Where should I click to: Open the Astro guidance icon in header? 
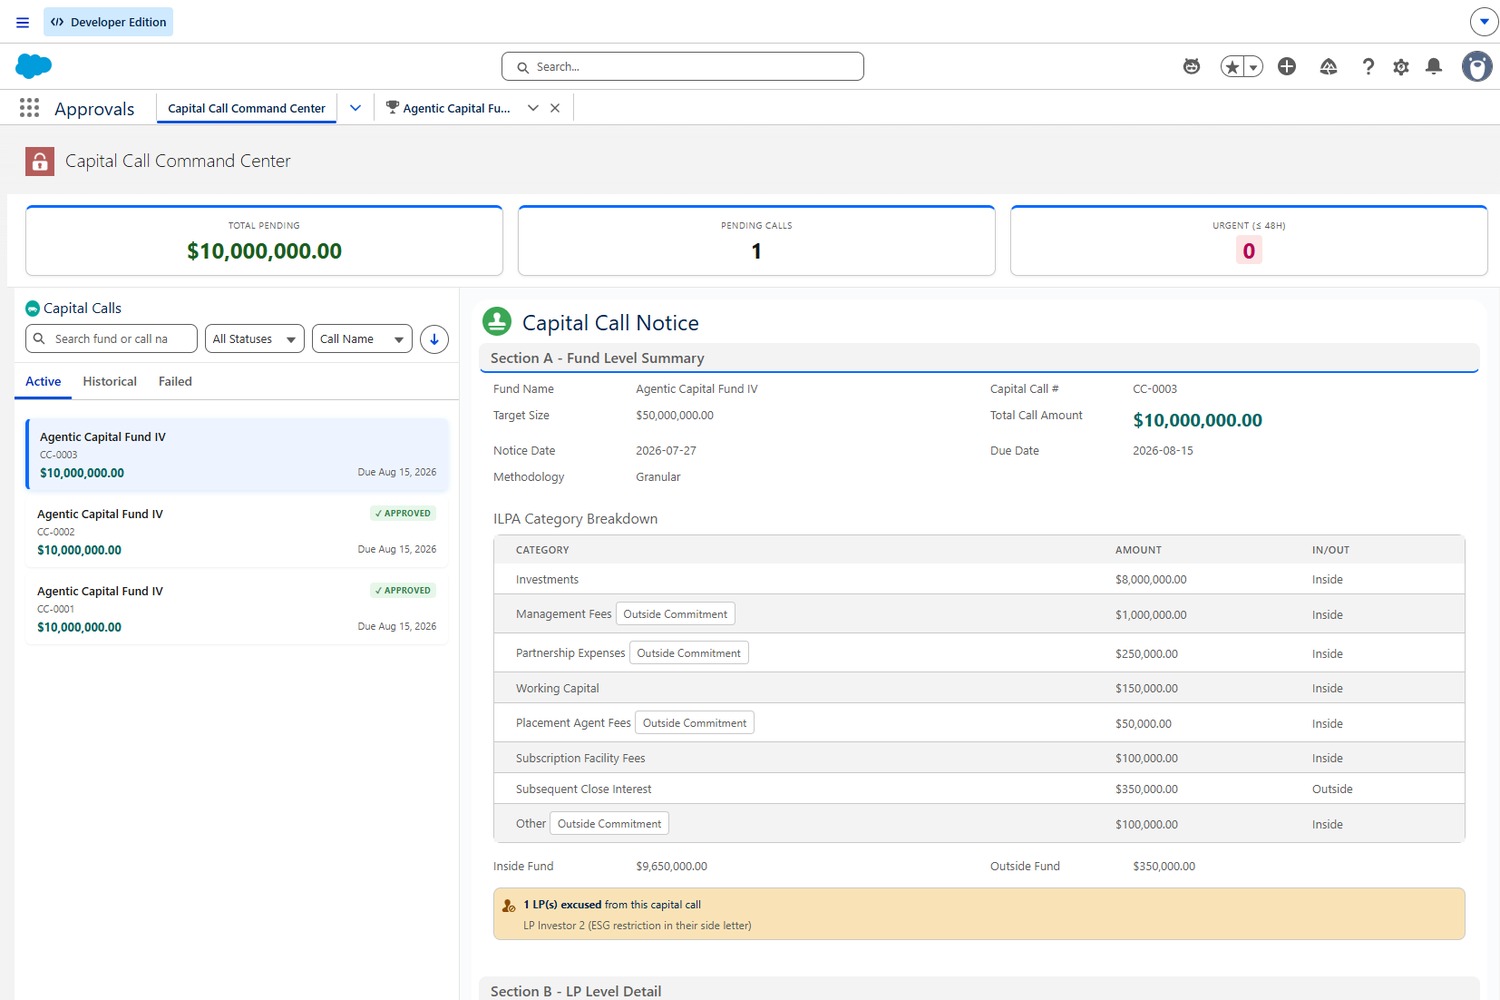coord(1191,67)
